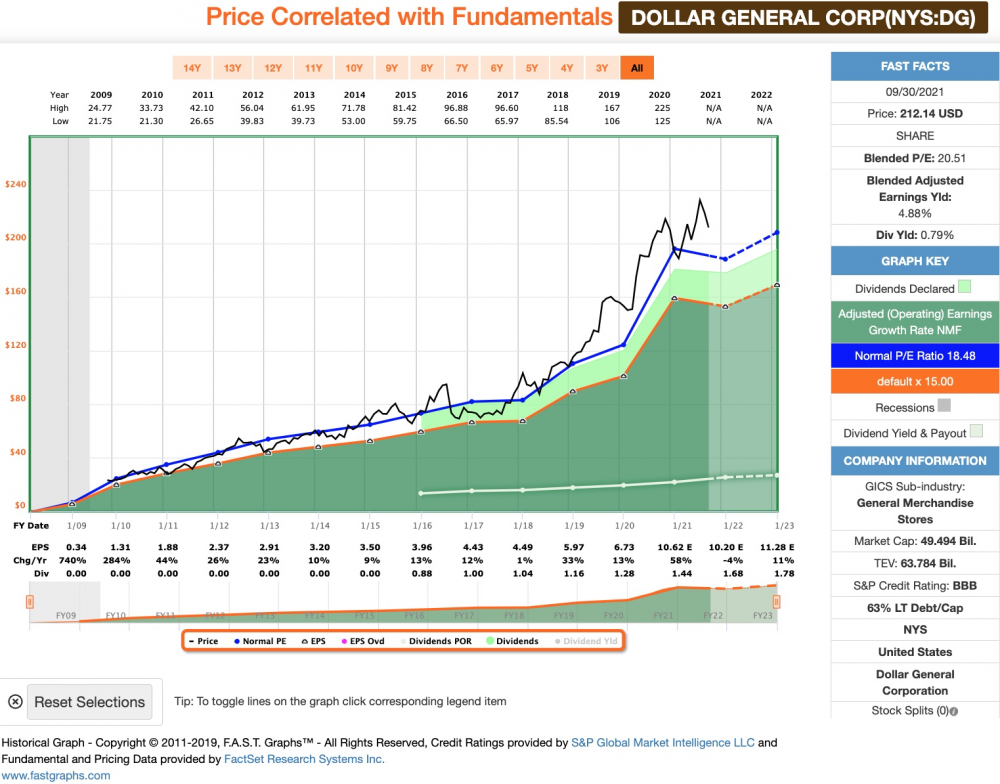Screen dimensions: 1000x784
Task: Click FY09 on the mini timeline
Action: tap(66, 616)
